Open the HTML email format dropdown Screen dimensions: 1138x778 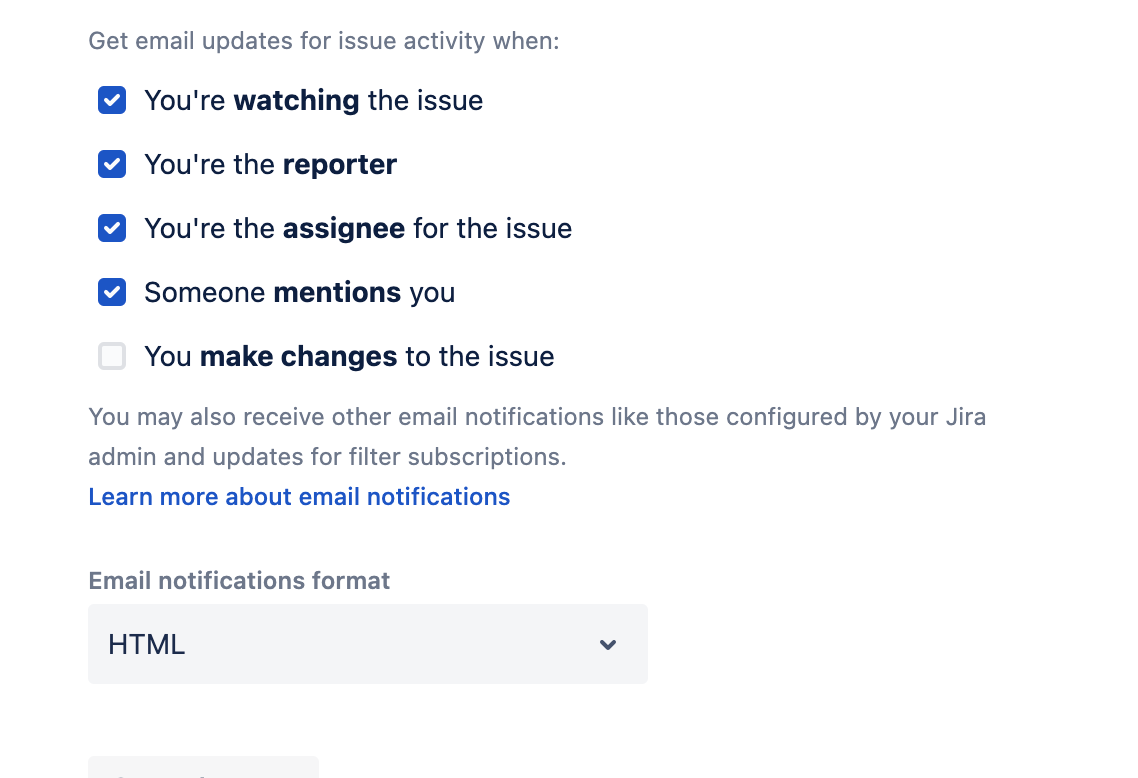point(367,645)
